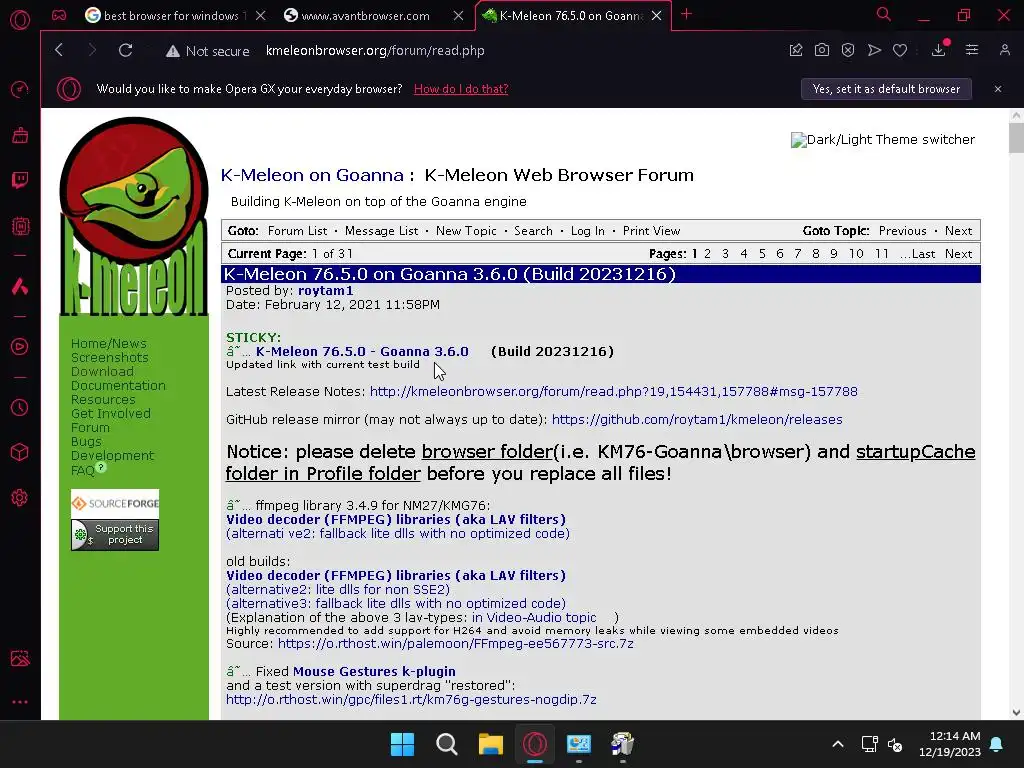The width and height of the screenshot is (1024, 768).
Task: Open Message List in Goto bar
Action: point(381,231)
